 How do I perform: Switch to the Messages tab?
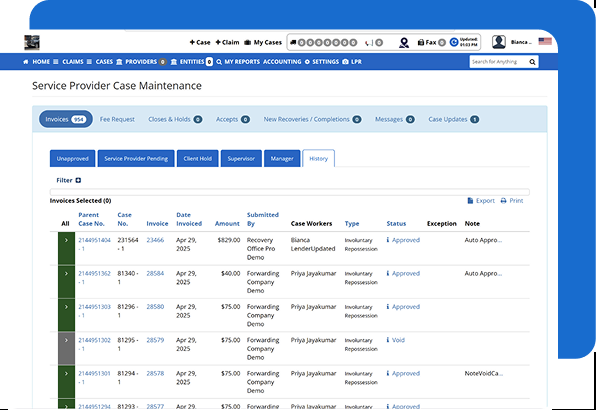pos(395,119)
